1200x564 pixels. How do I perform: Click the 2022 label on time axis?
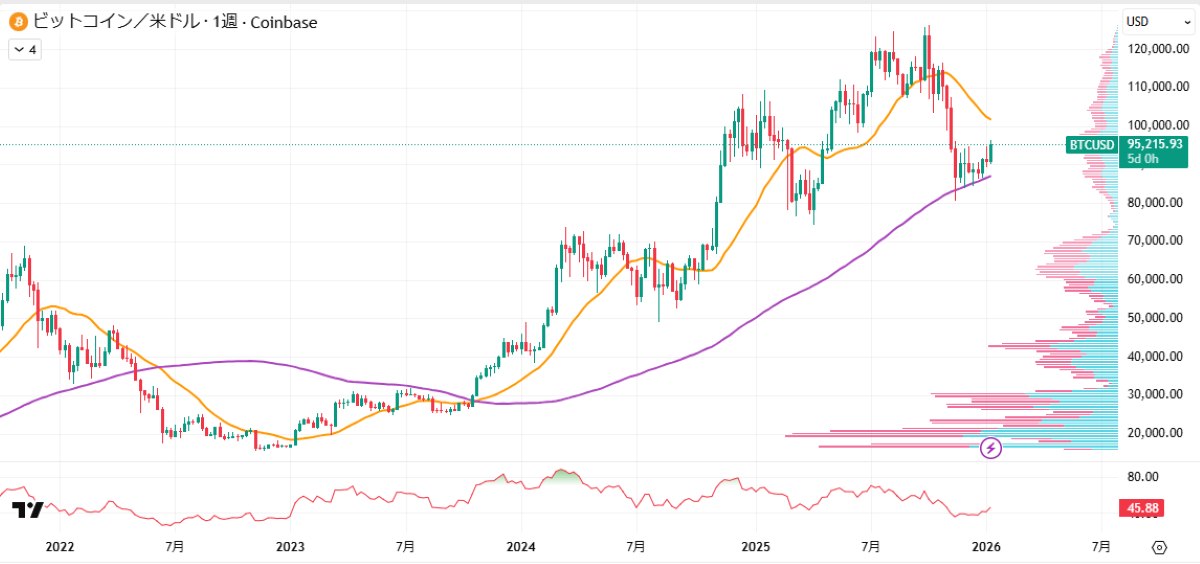(x=60, y=547)
